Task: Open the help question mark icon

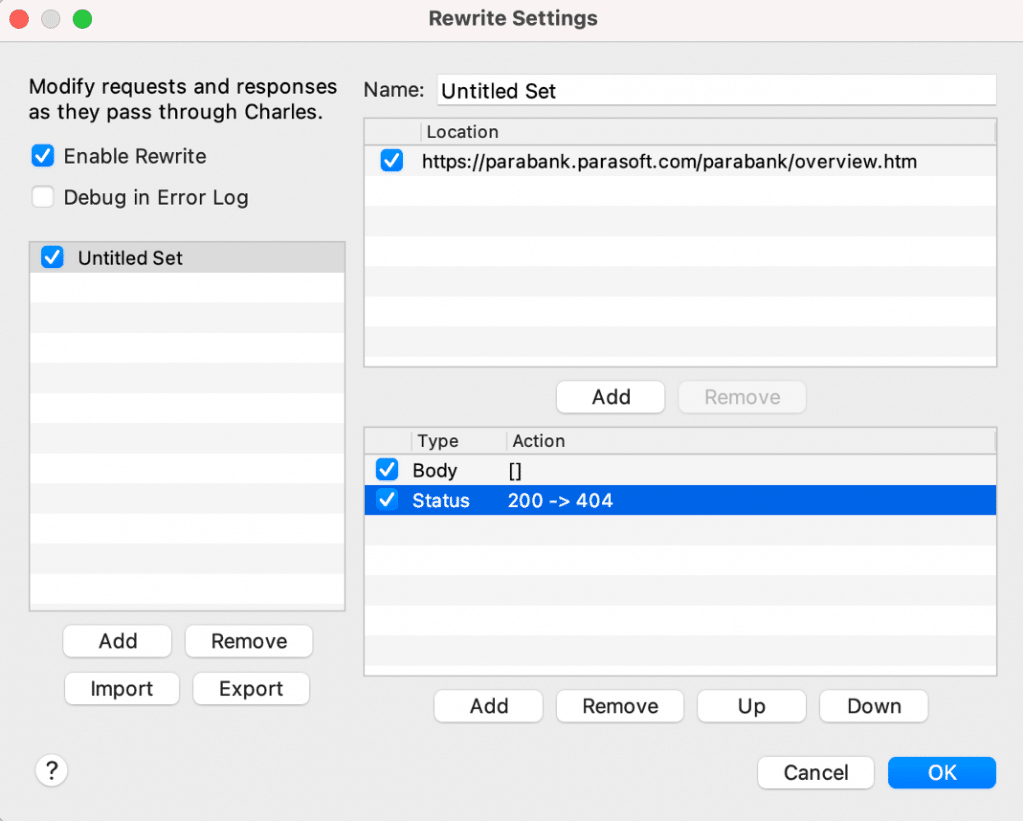Action: 51,770
